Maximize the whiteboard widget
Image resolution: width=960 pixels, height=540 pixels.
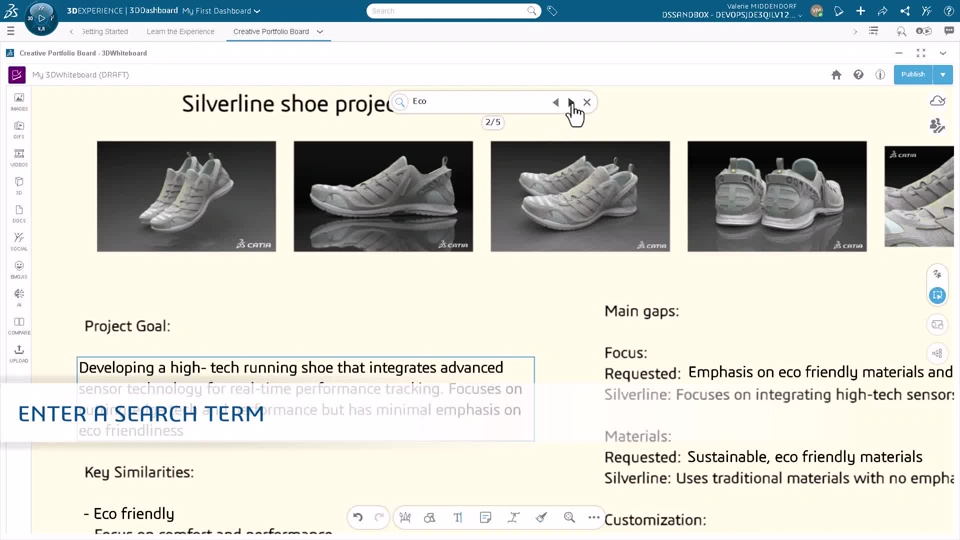tap(921, 53)
